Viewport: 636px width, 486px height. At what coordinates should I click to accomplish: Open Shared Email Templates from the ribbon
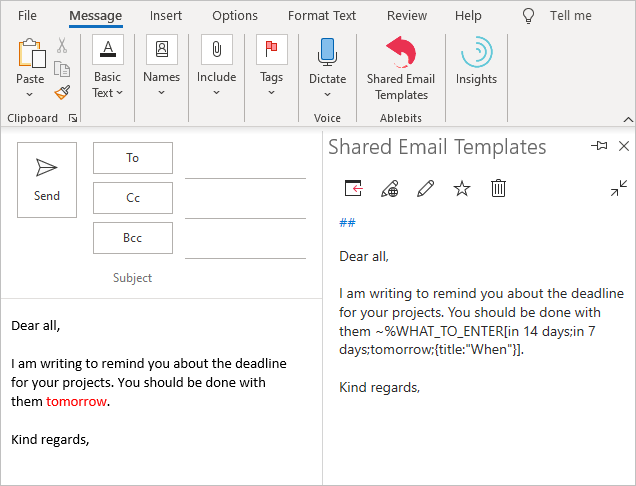[401, 69]
